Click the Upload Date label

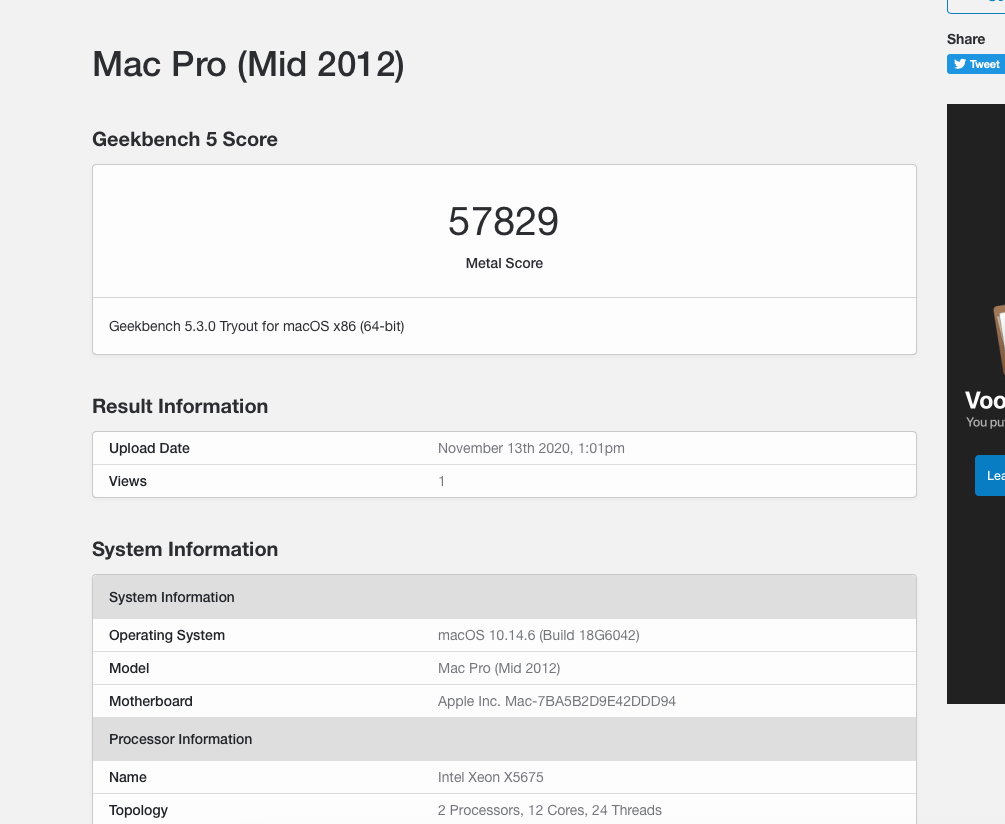pos(149,449)
